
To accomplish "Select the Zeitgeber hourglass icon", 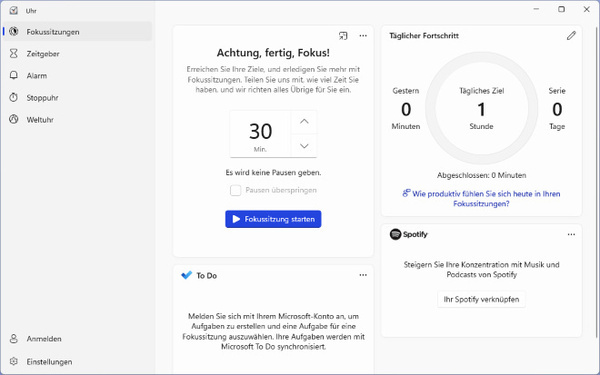I will pos(14,53).
